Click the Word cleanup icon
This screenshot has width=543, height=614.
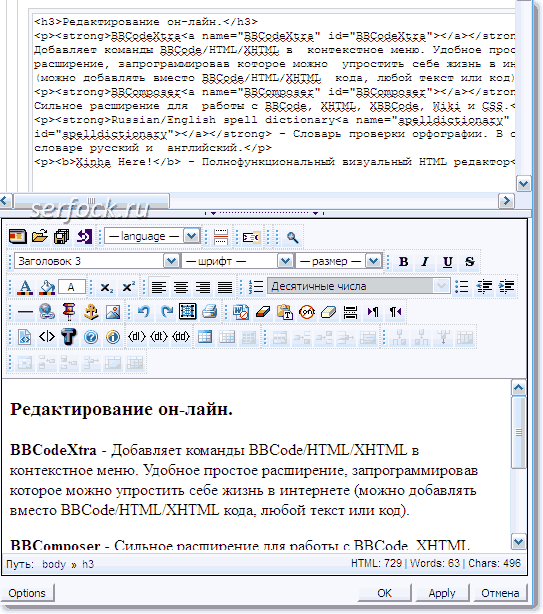(x=240, y=312)
